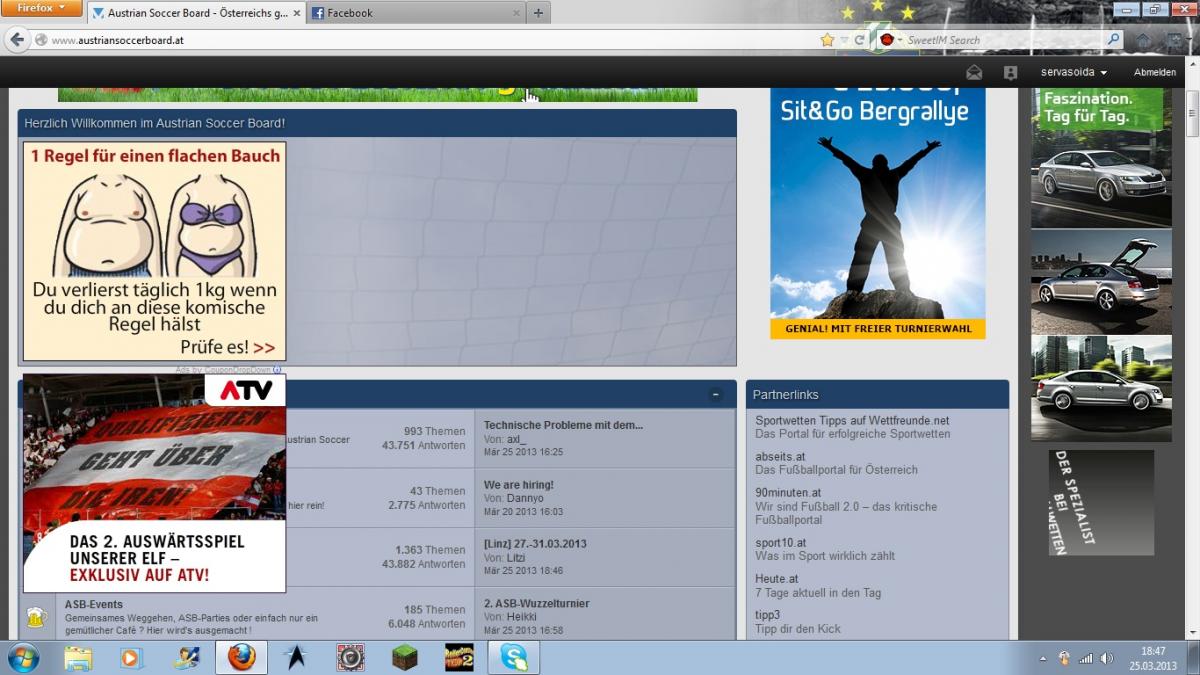
Task: Close the Austrian Soccer Board tab
Action: pos(297,13)
